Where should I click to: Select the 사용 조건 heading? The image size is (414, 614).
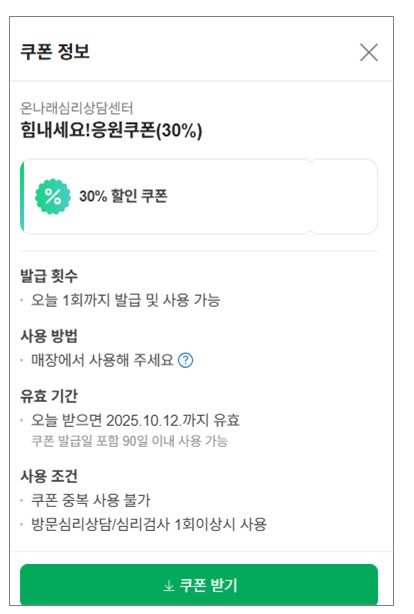pos(49,476)
